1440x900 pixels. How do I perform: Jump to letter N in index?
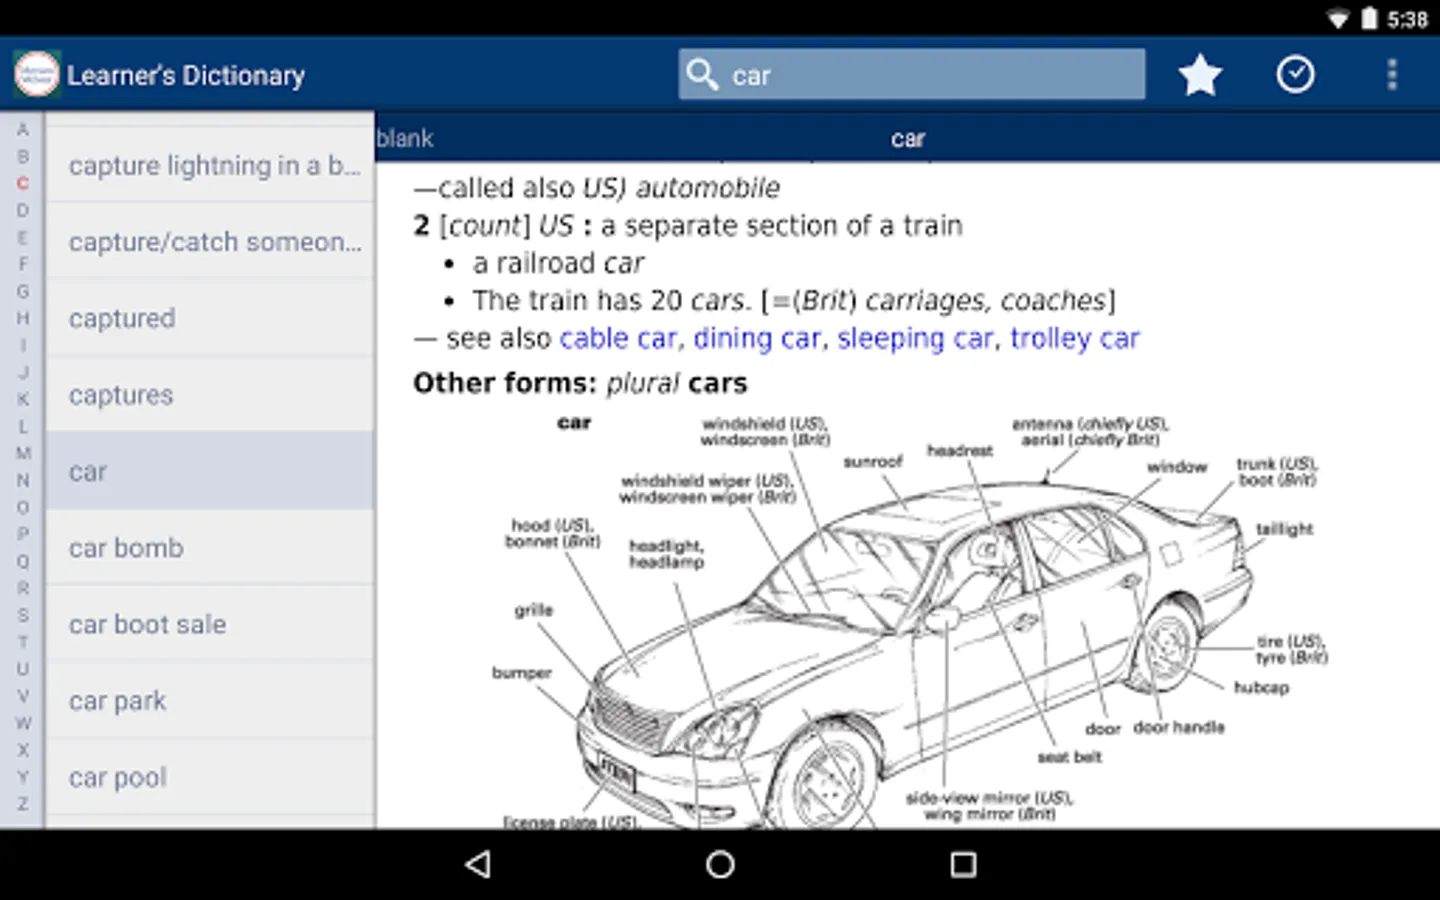[22, 480]
